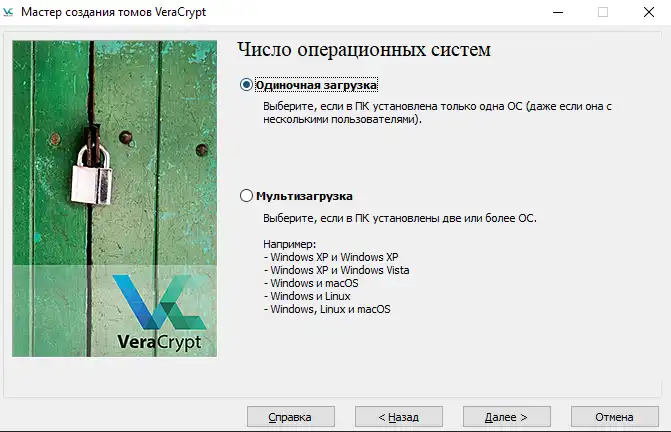671x432 pixels.
Task: Select the Одиночная загрузка radio option
Action: [246, 85]
